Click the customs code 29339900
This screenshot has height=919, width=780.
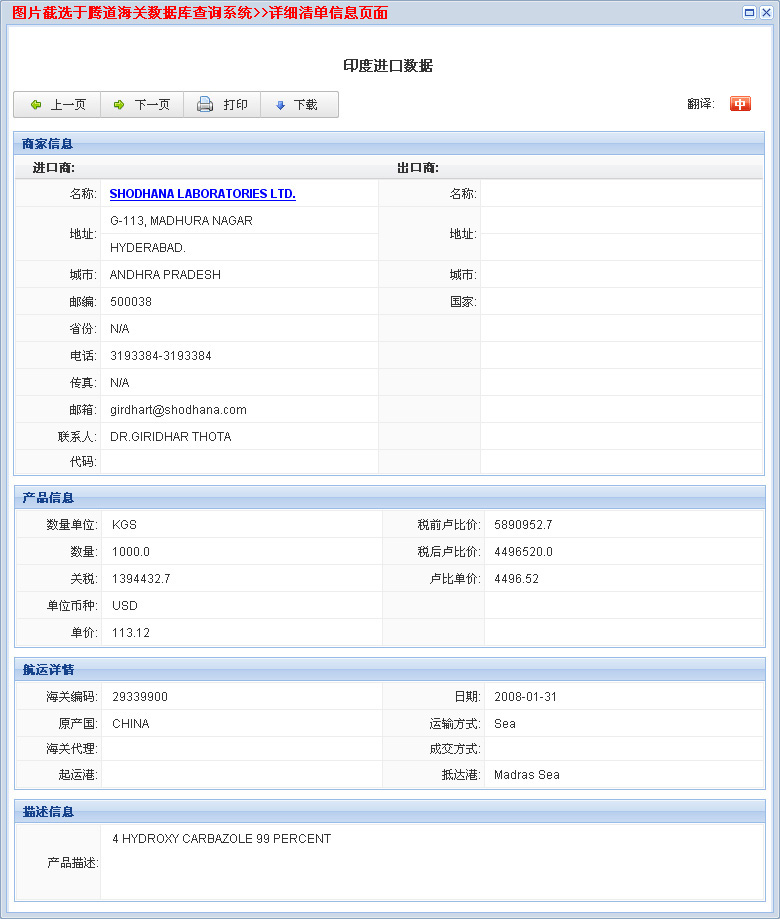(140, 697)
